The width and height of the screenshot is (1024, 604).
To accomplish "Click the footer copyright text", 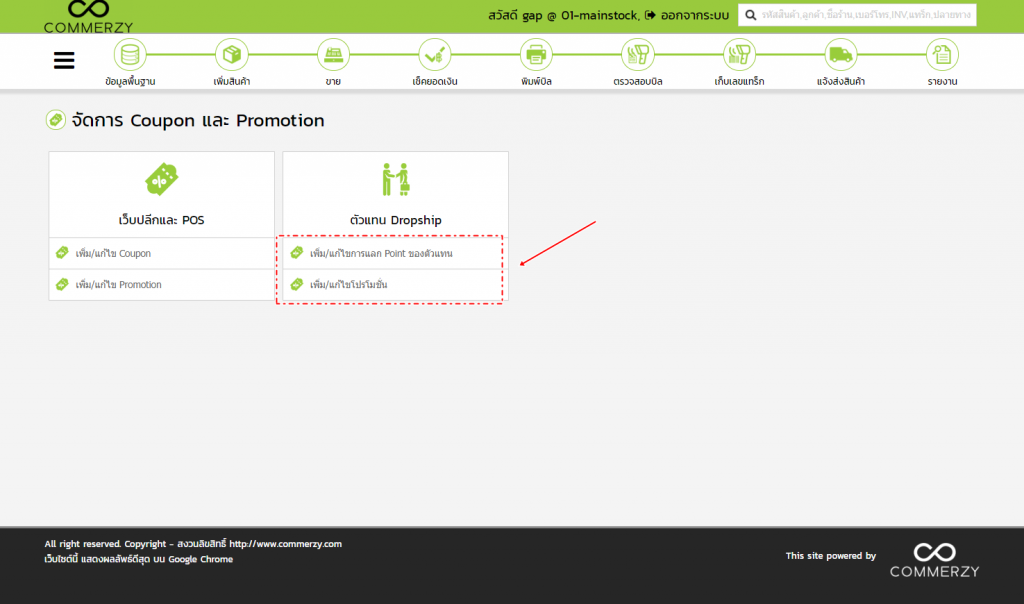I will point(193,544).
